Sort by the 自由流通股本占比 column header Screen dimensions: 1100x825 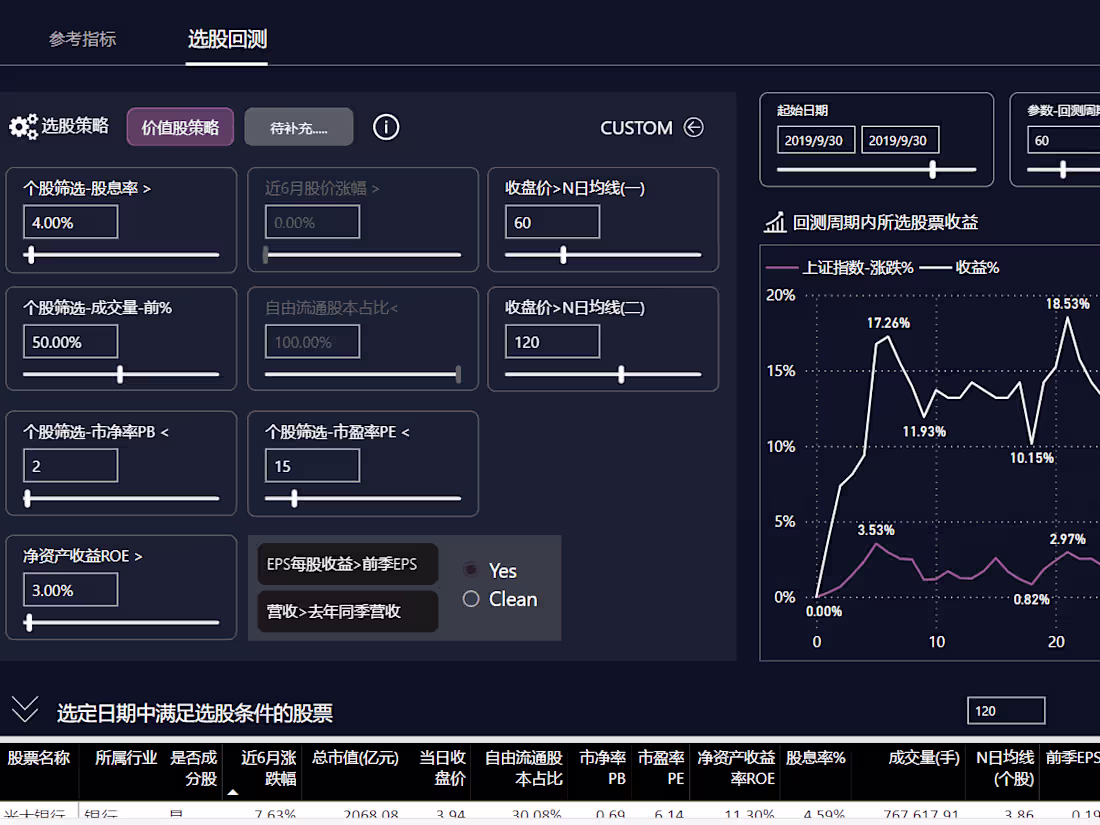pos(523,768)
